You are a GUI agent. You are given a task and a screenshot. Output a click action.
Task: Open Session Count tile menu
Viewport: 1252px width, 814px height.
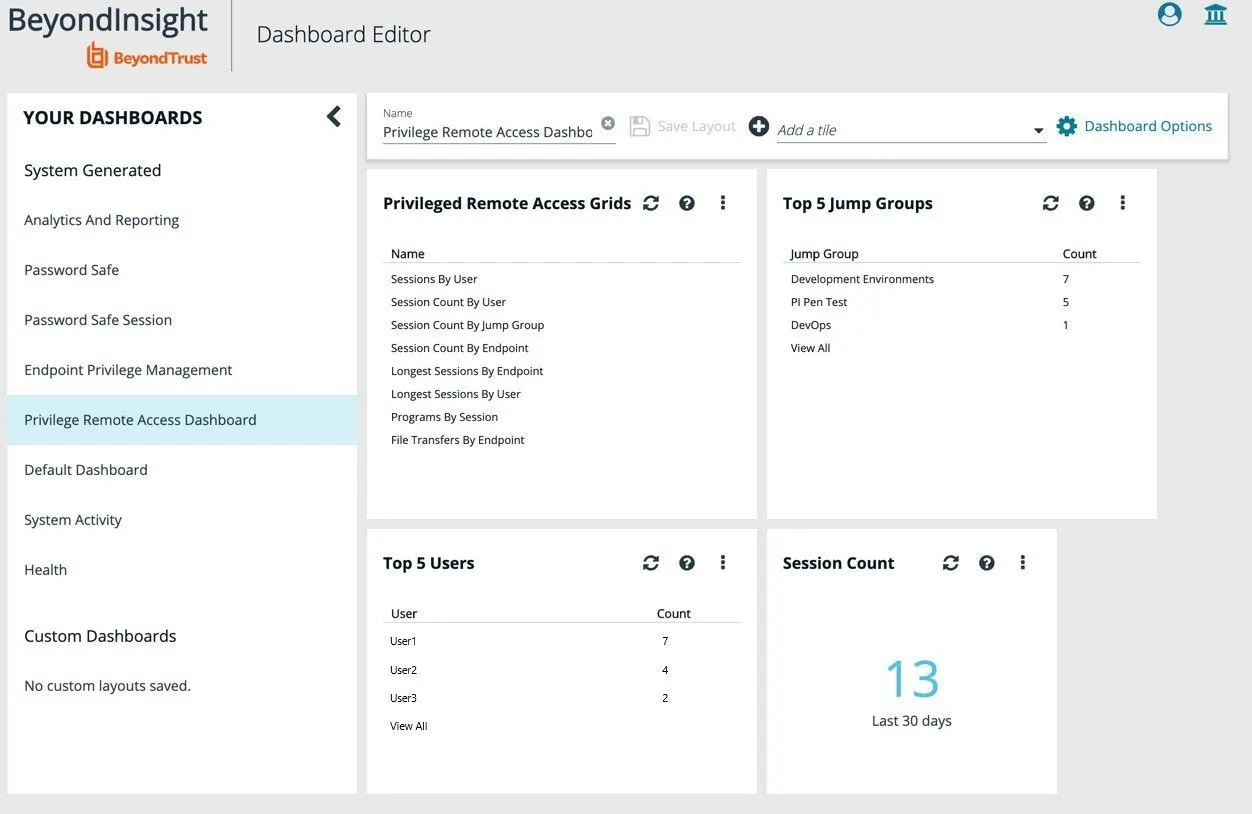point(1023,563)
